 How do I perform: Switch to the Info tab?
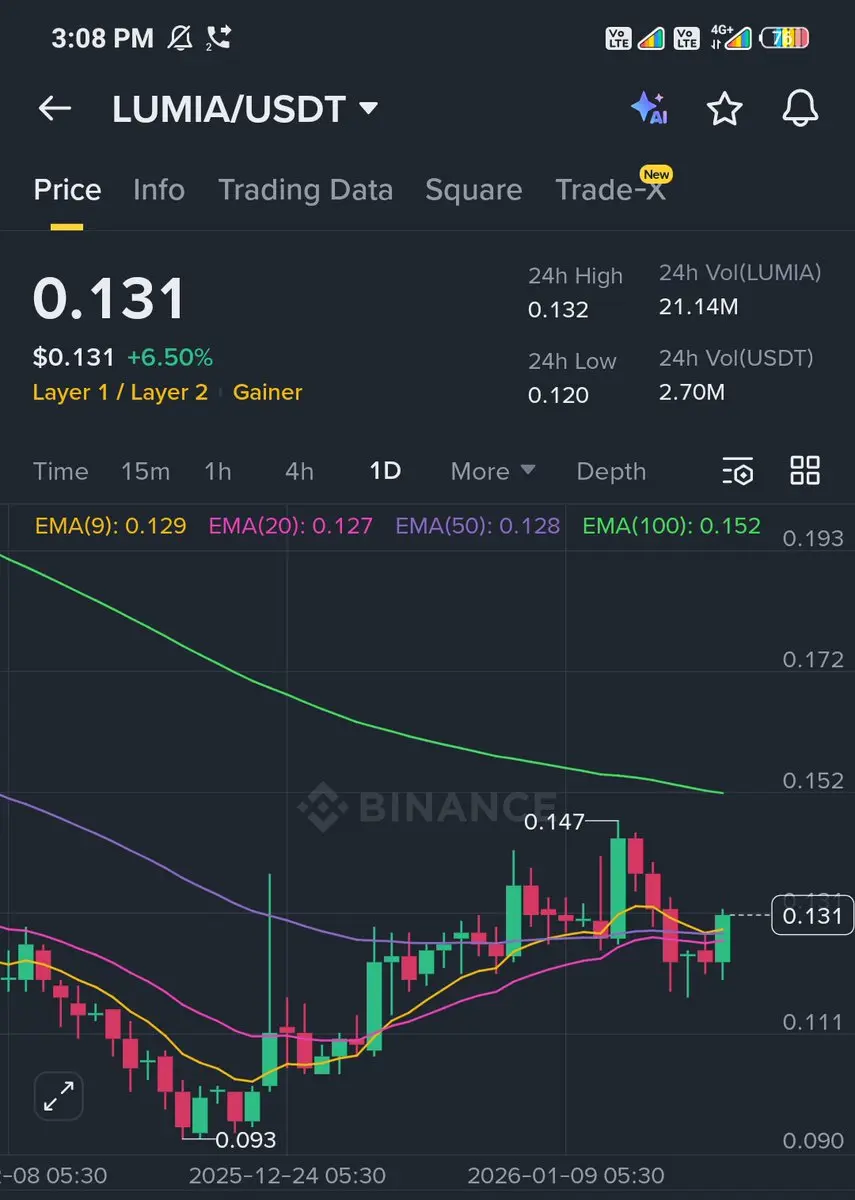tap(159, 190)
